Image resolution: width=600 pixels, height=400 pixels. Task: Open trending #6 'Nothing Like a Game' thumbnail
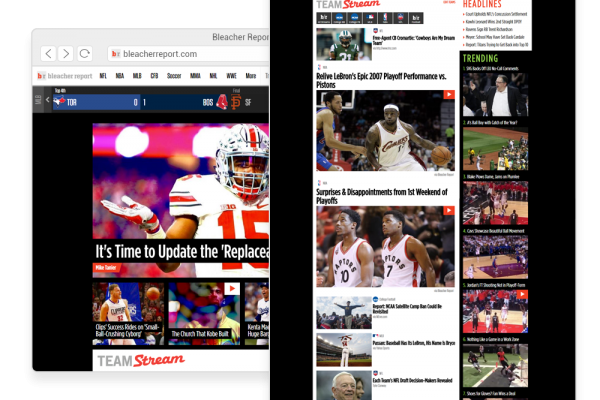click(x=496, y=366)
